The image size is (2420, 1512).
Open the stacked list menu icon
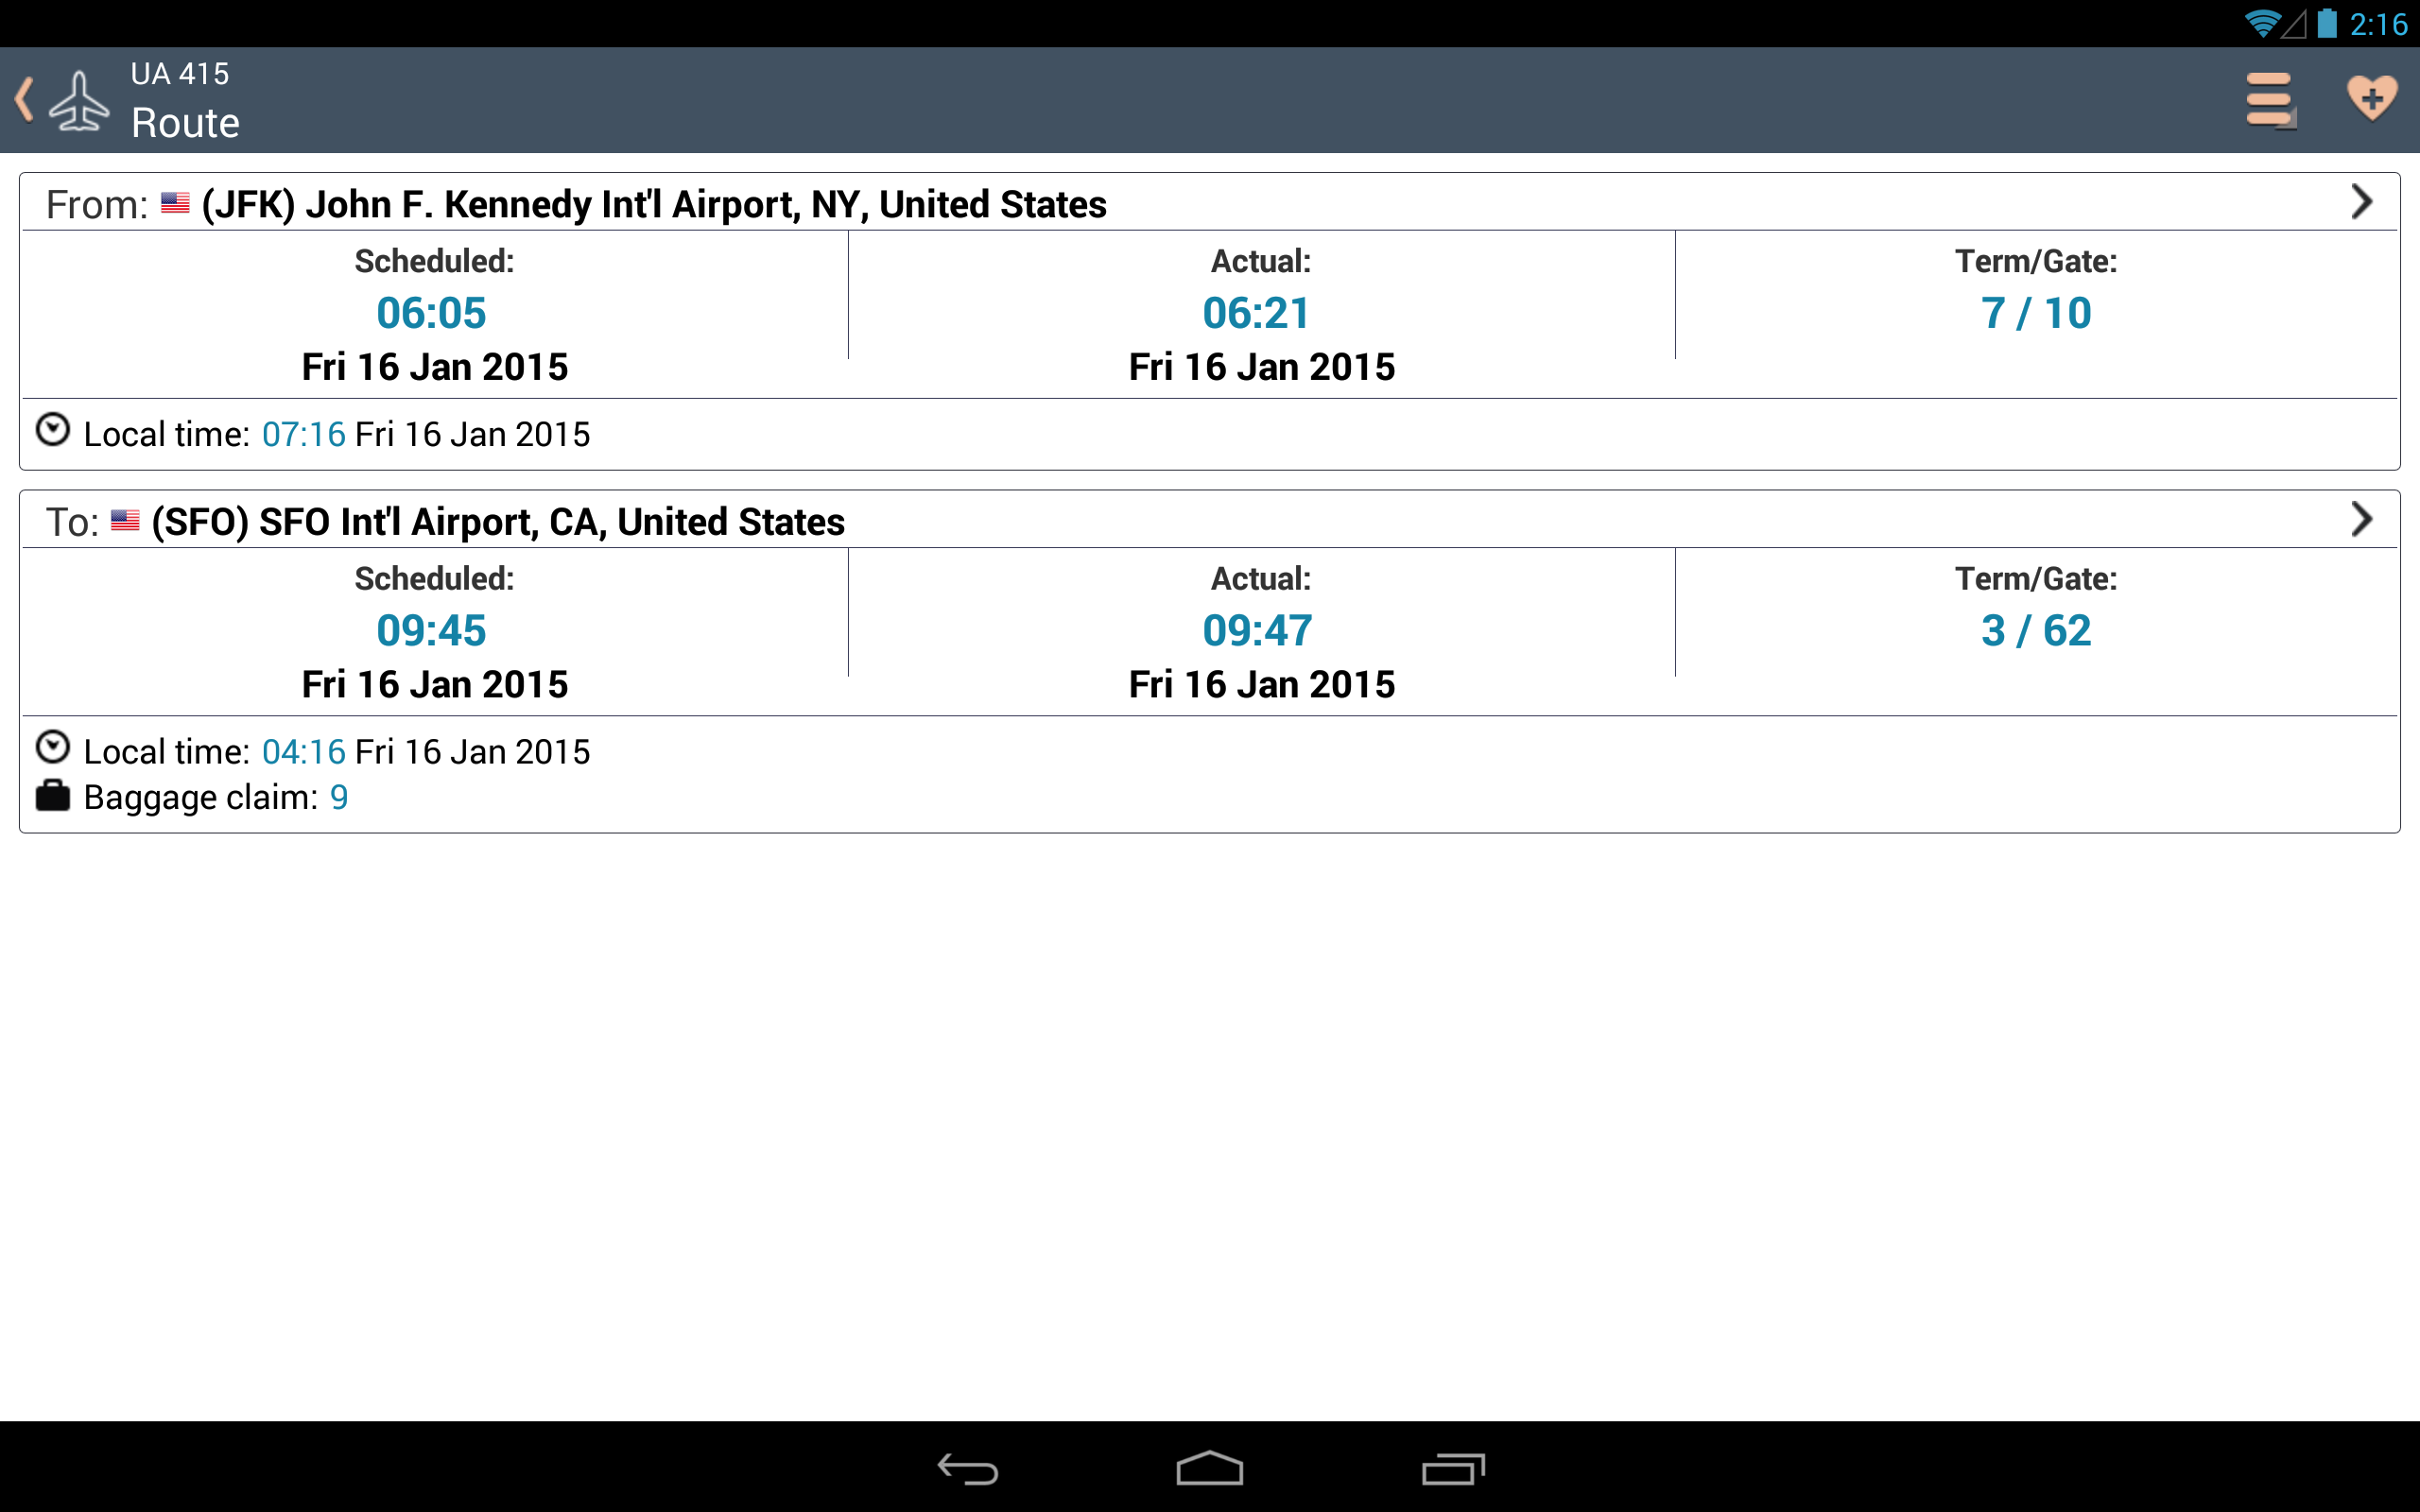2269,100
